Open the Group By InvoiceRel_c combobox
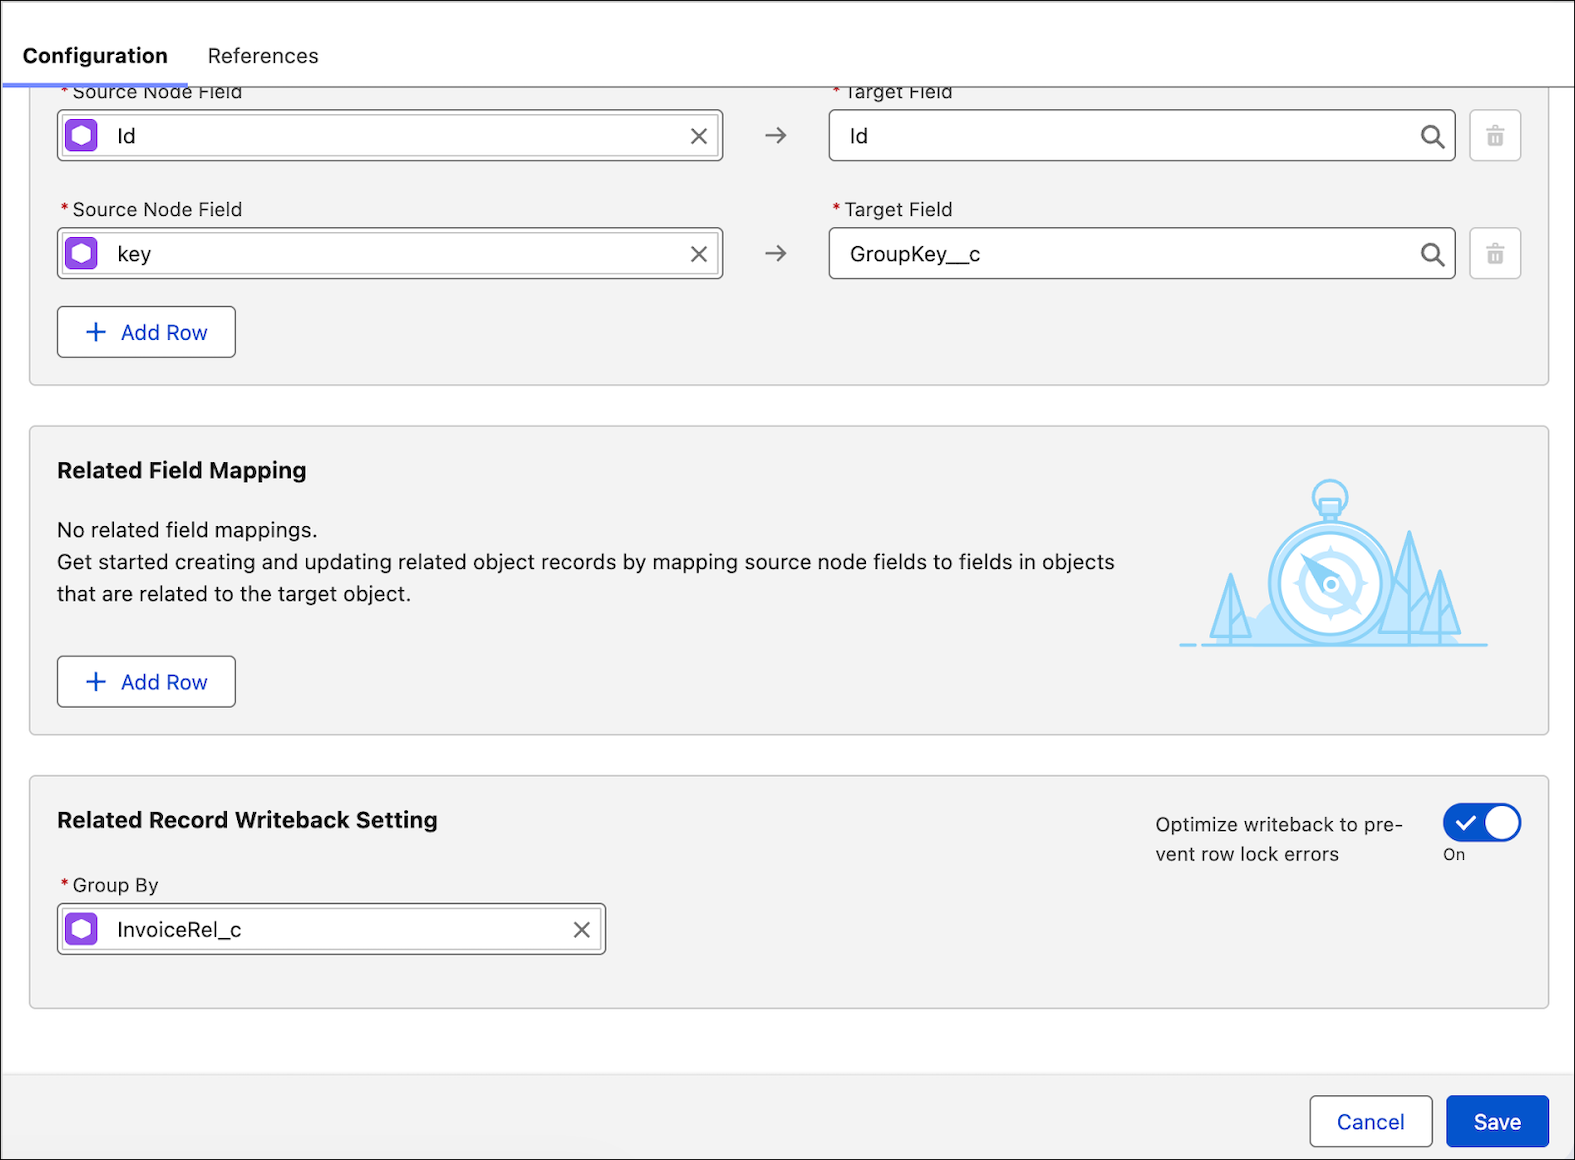This screenshot has width=1575, height=1160. 331,930
